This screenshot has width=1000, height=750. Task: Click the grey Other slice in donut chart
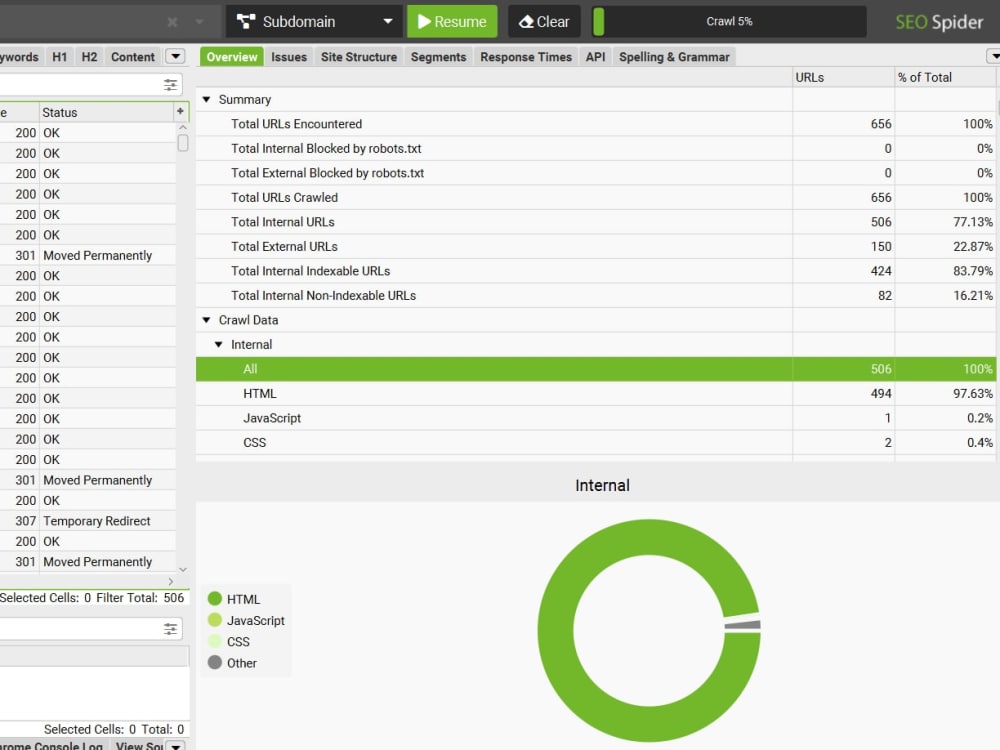point(742,626)
